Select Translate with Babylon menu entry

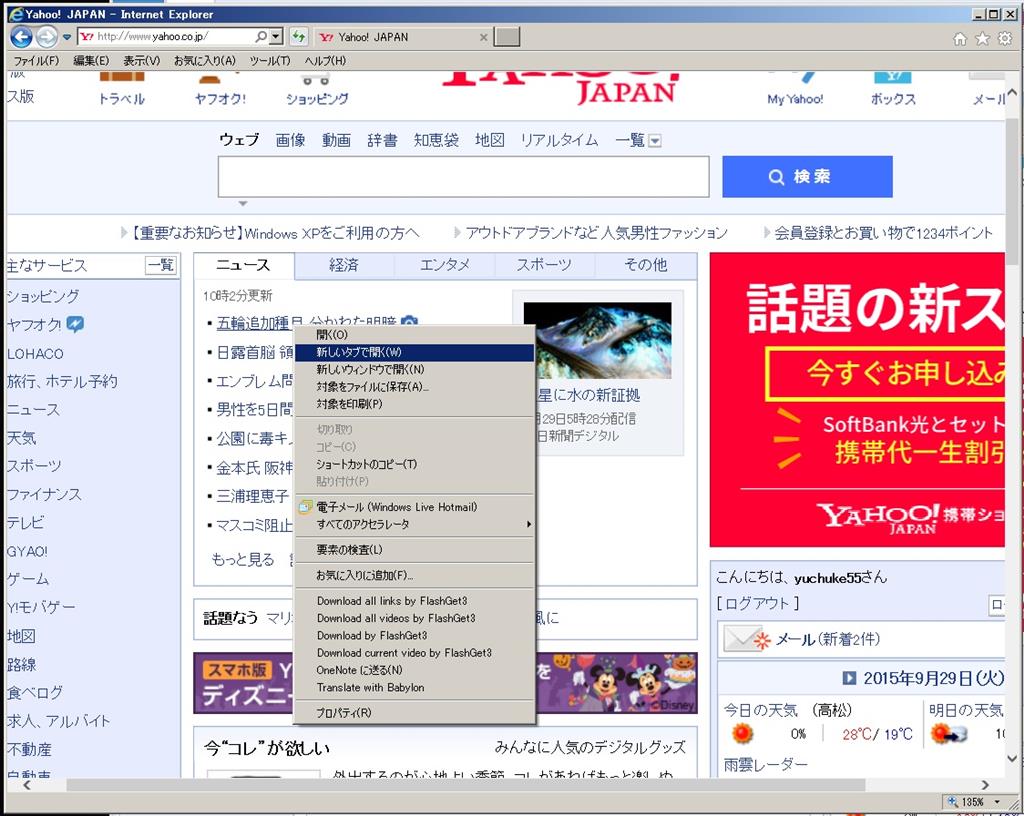(x=415, y=687)
